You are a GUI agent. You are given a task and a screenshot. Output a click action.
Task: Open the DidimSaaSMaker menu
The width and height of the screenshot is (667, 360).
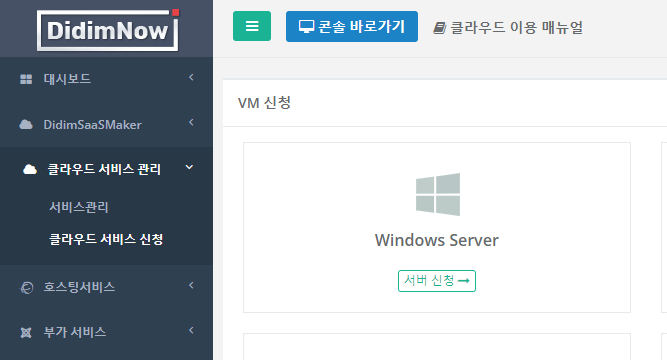pyautogui.click(x=106, y=125)
